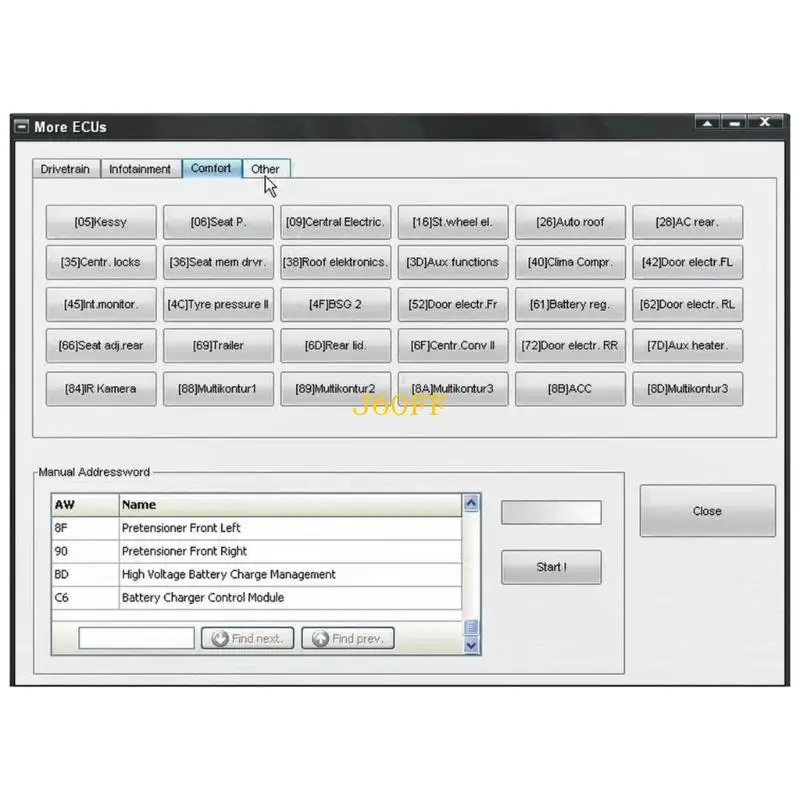The width and height of the screenshot is (800, 800).
Task: Open the [84]IR Kamera module
Action: pyautogui.click(x=100, y=388)
